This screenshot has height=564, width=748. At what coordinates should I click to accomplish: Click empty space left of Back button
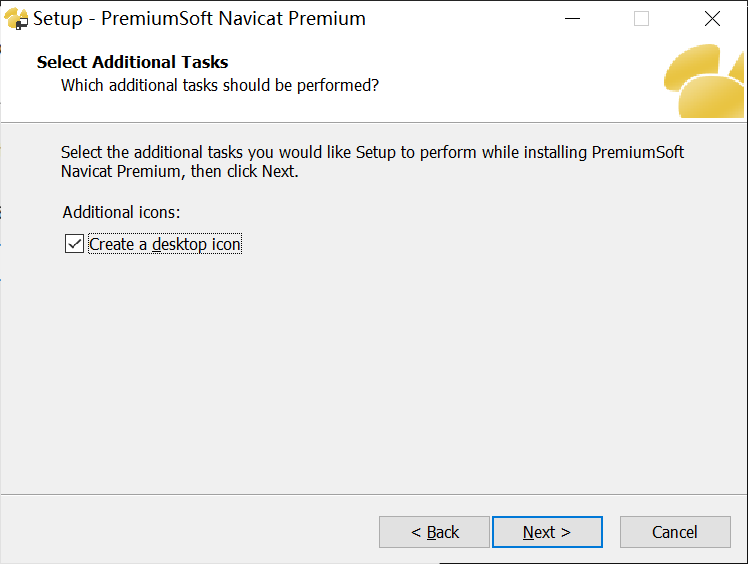point(200,532)
